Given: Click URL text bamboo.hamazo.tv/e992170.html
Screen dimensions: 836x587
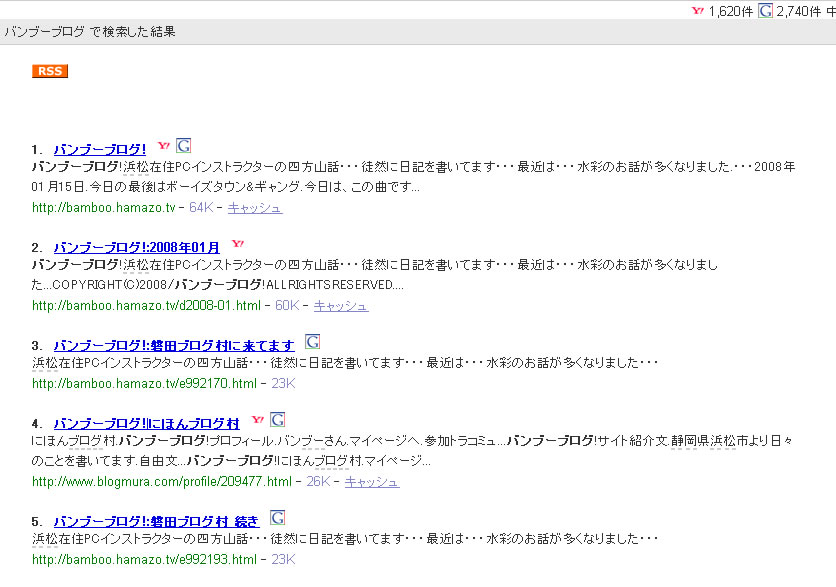Looking at the screenshot, I should pyautogui.click(x=144, y=384).
